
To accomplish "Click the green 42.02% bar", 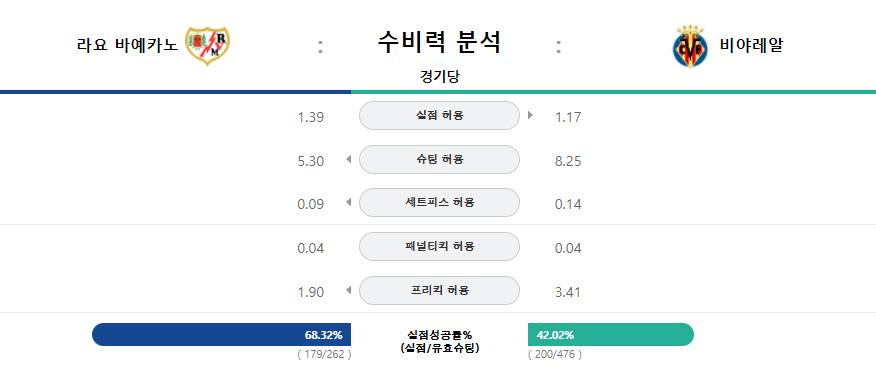I will coord(611,335).
